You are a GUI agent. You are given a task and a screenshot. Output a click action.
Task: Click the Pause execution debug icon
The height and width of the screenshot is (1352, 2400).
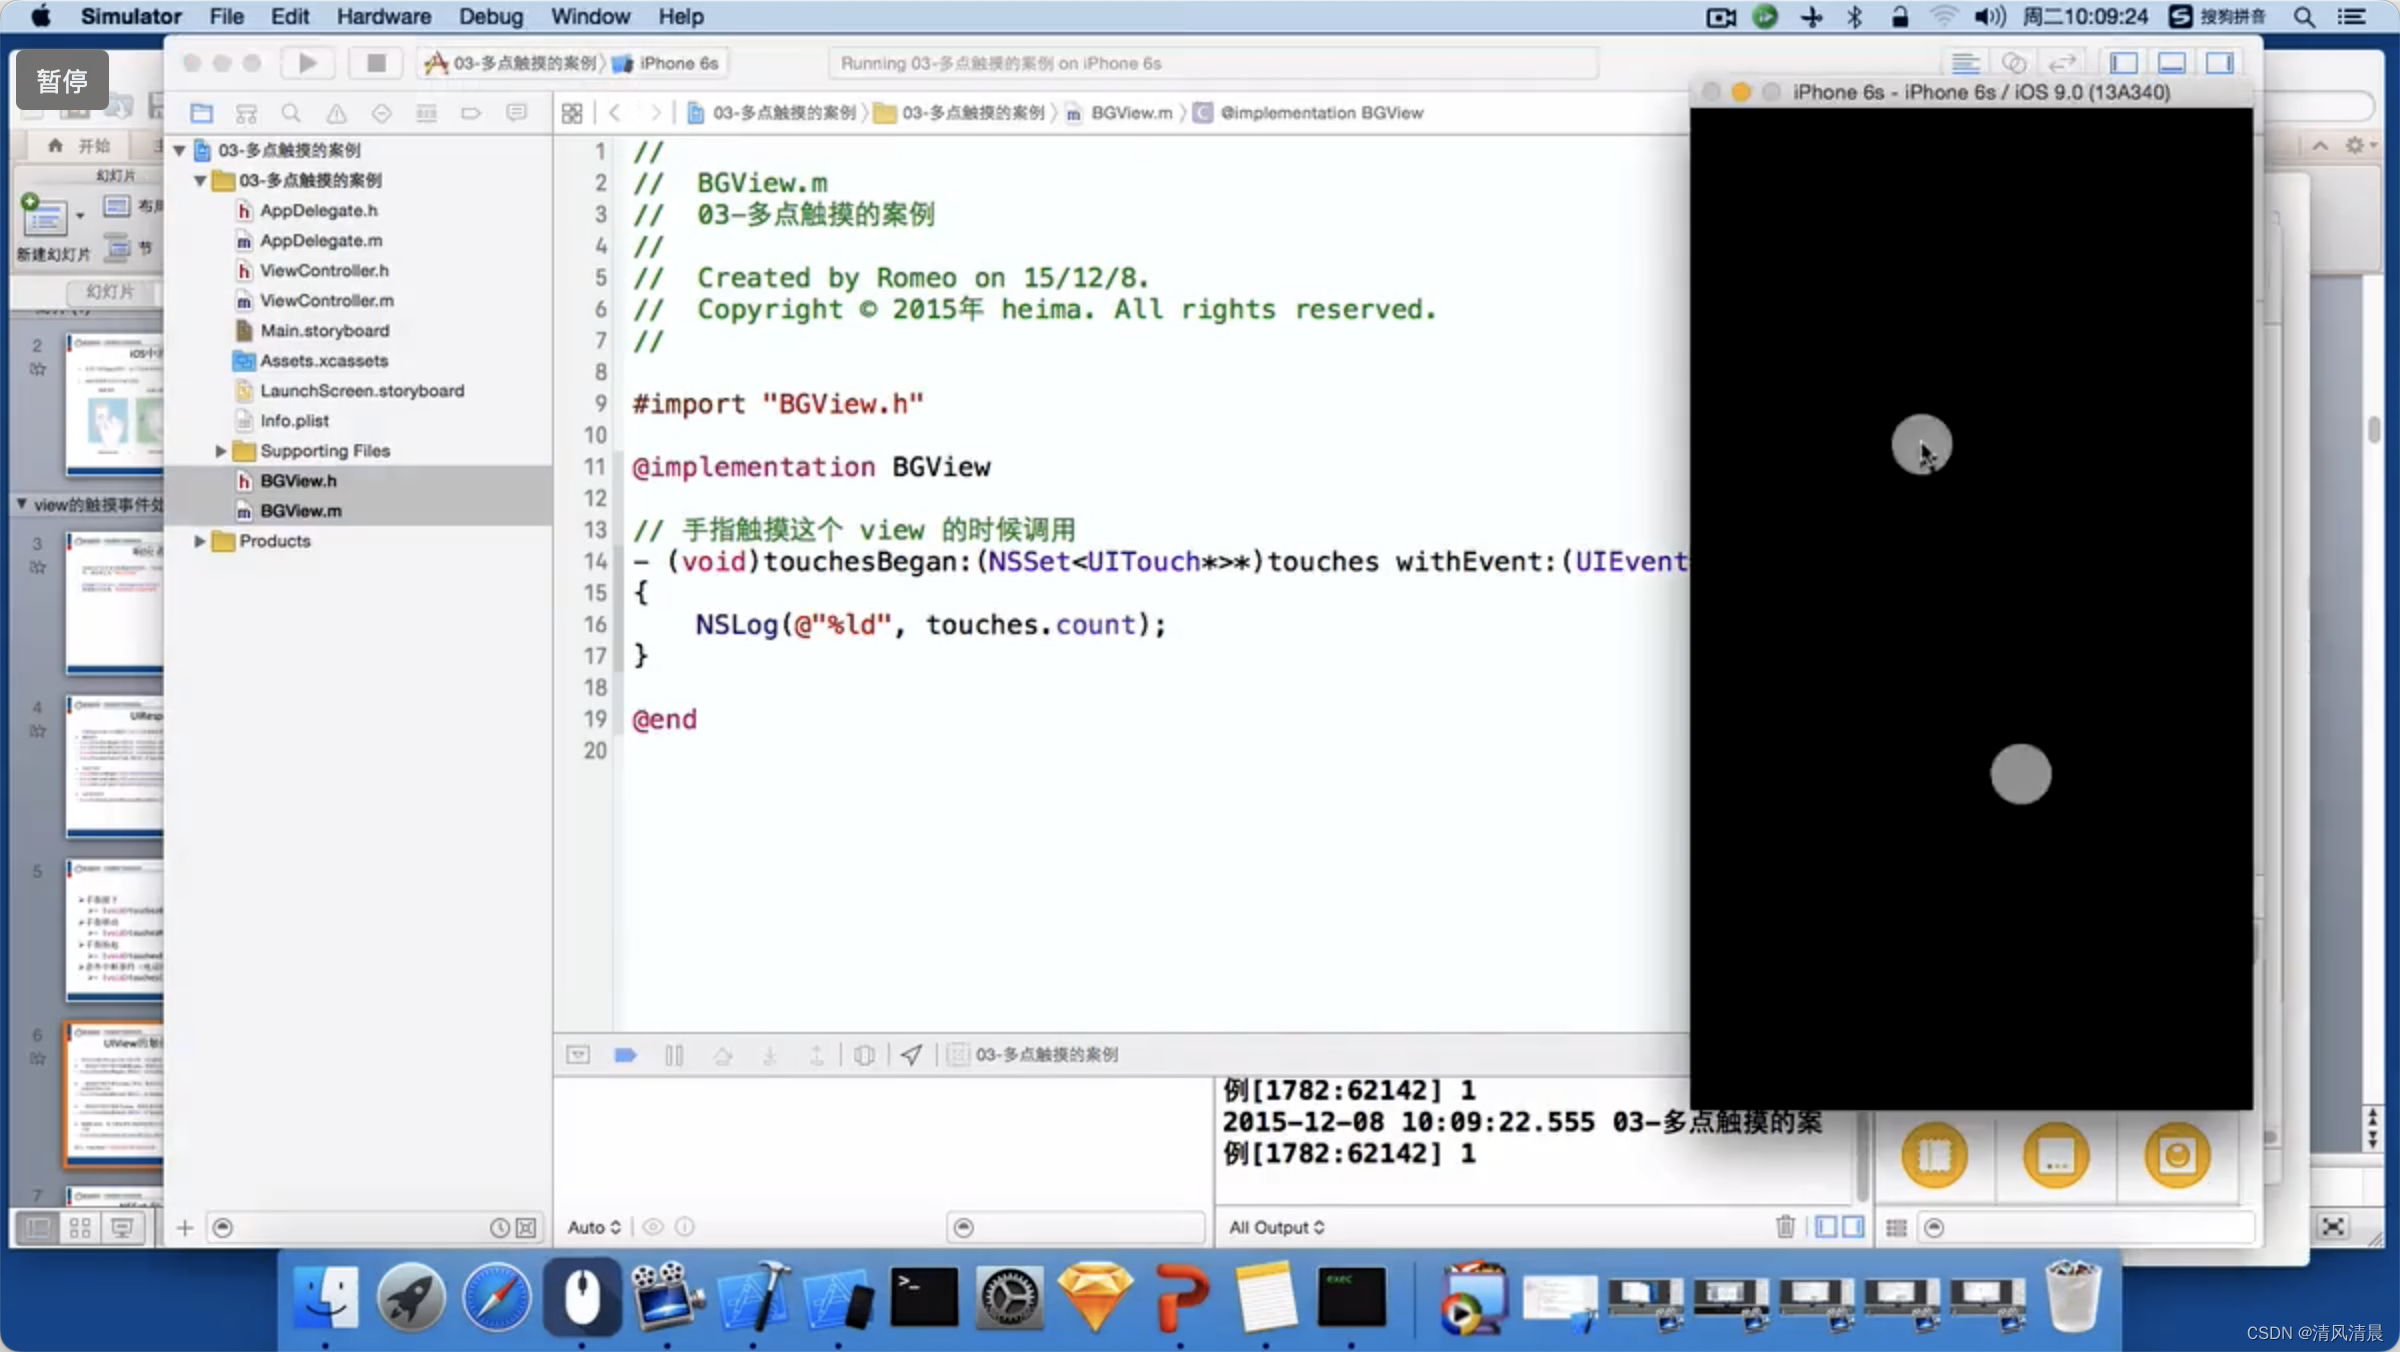(674, 1055)
